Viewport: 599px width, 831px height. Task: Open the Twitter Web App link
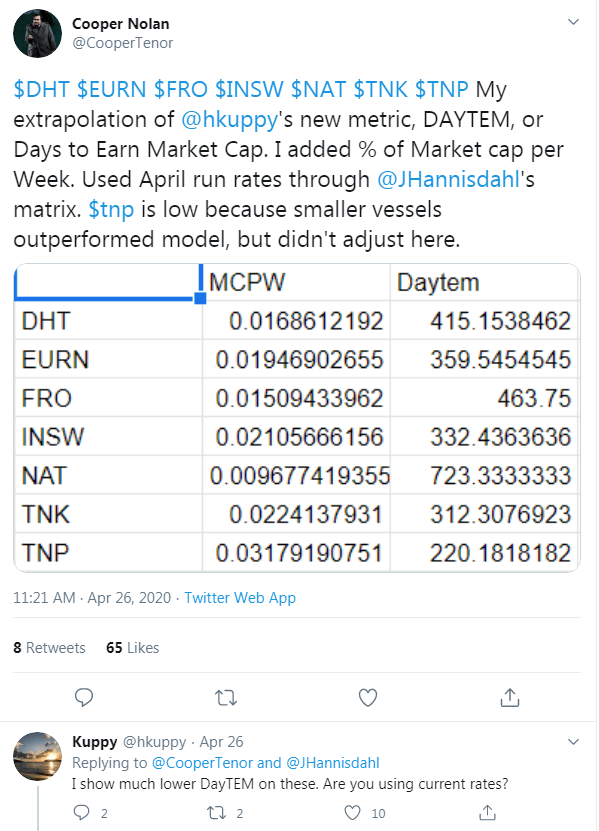[x=240, y=598]
